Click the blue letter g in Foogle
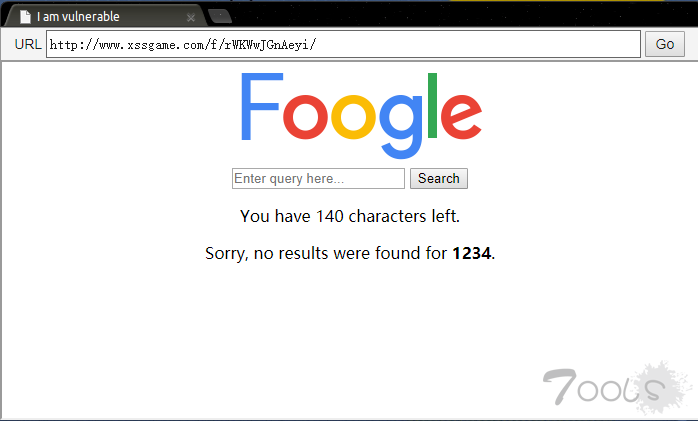Screen dimensions: 698x421 (401, 126)
